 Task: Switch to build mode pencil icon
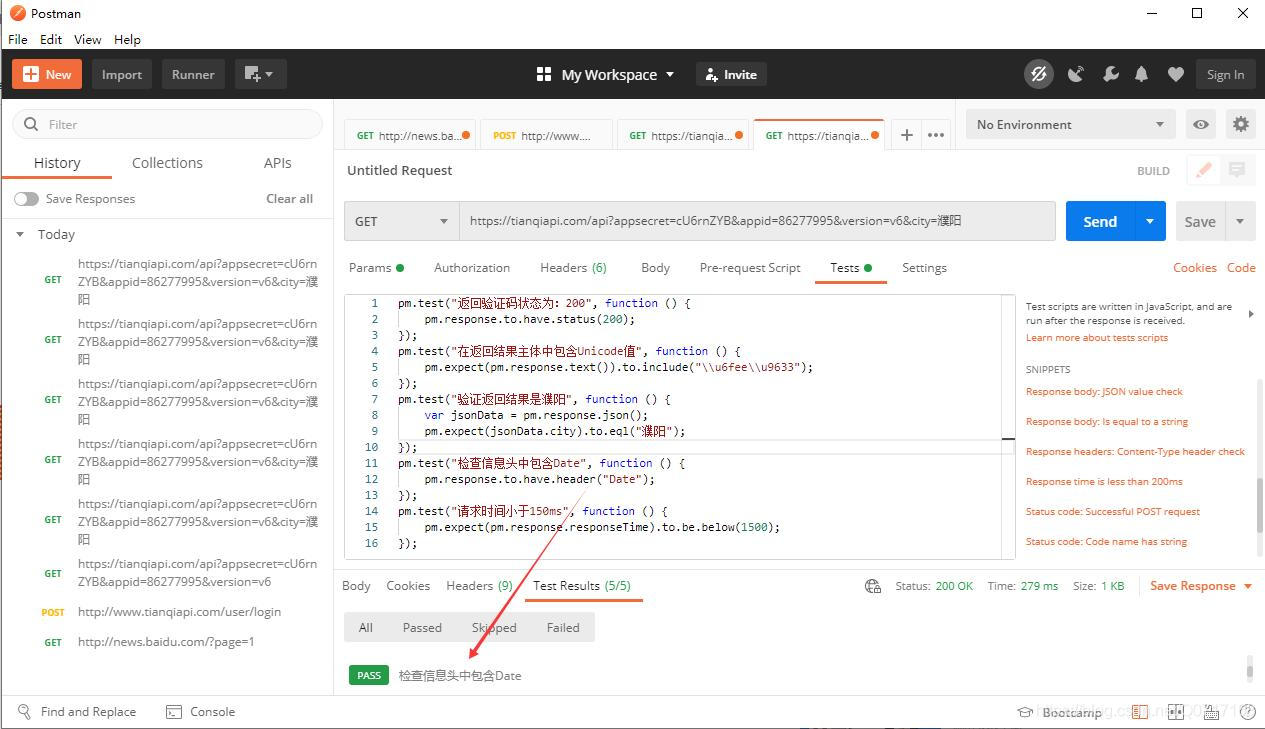[x=1204, y=170]
